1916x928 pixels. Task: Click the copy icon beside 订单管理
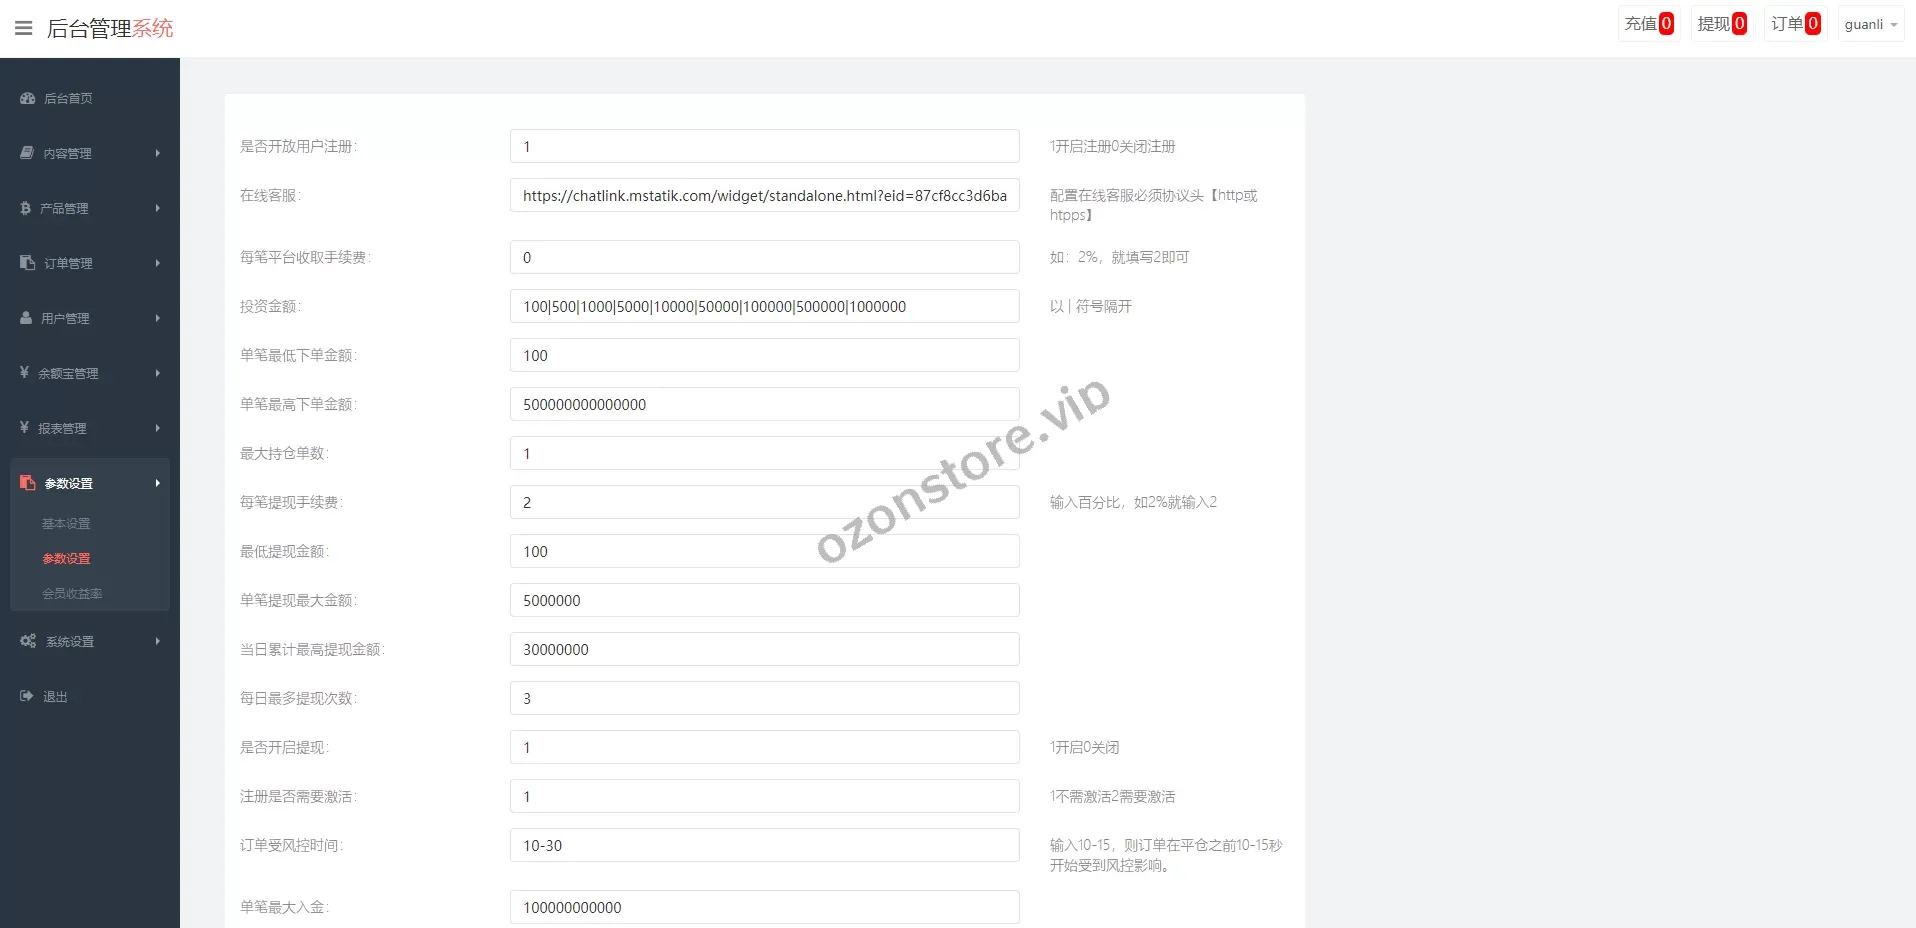(x=27, y=263)
